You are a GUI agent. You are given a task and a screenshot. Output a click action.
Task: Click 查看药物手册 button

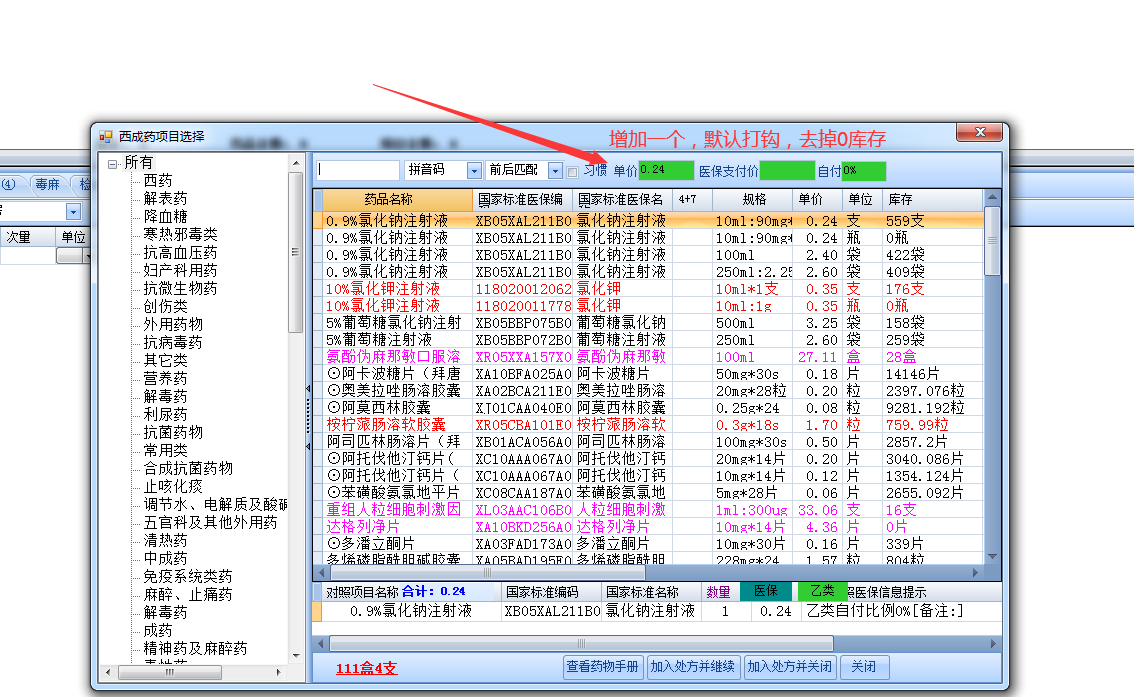pos(602,667)
